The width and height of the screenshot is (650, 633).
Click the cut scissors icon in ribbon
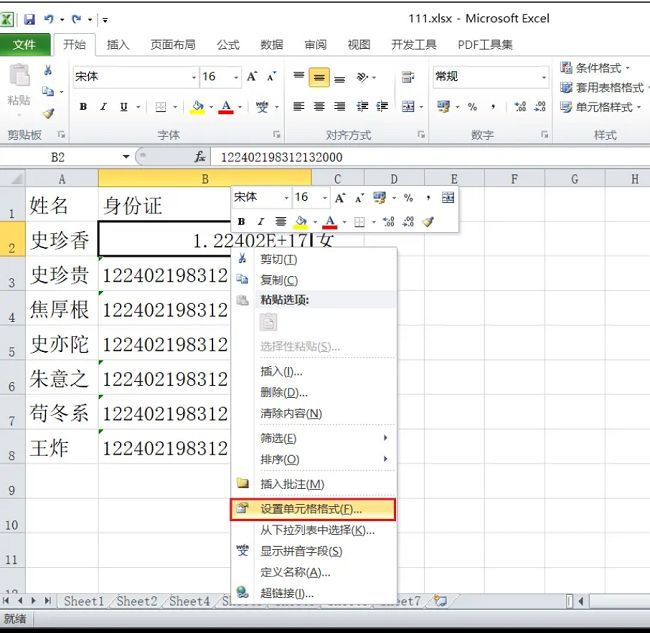(47, 70)
